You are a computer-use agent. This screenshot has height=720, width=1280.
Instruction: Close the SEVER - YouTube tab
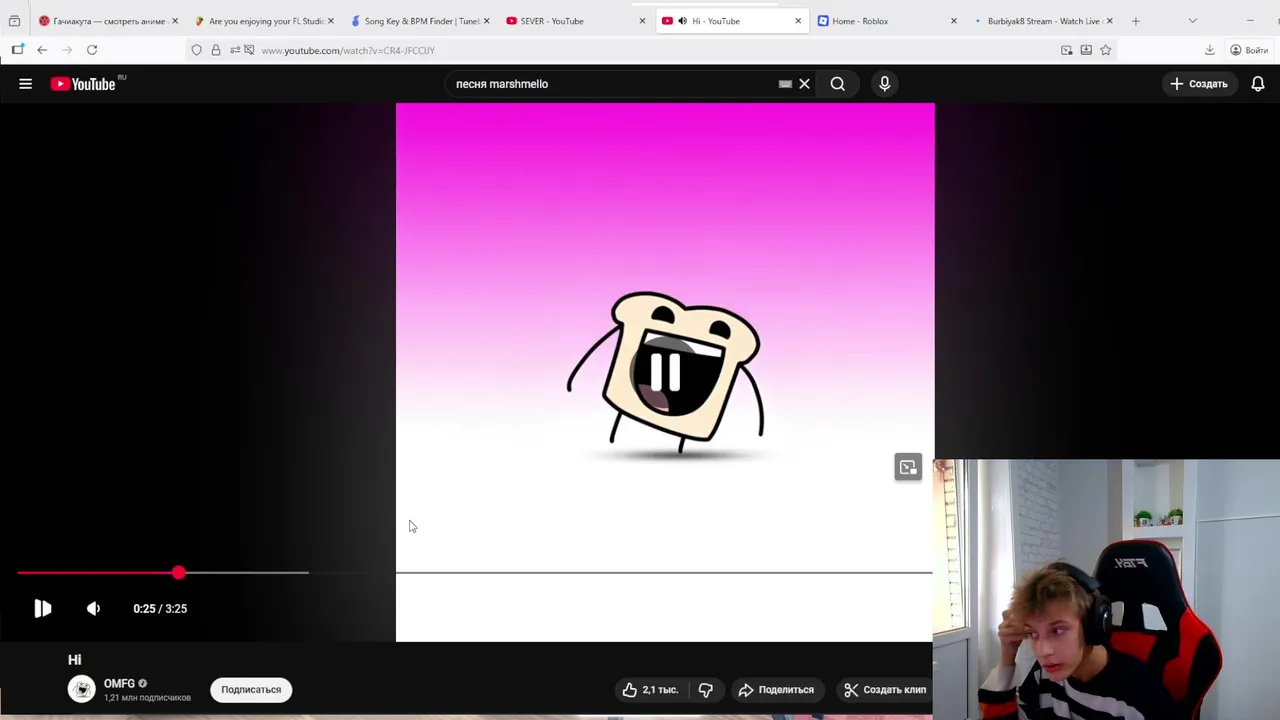[642, 21]
